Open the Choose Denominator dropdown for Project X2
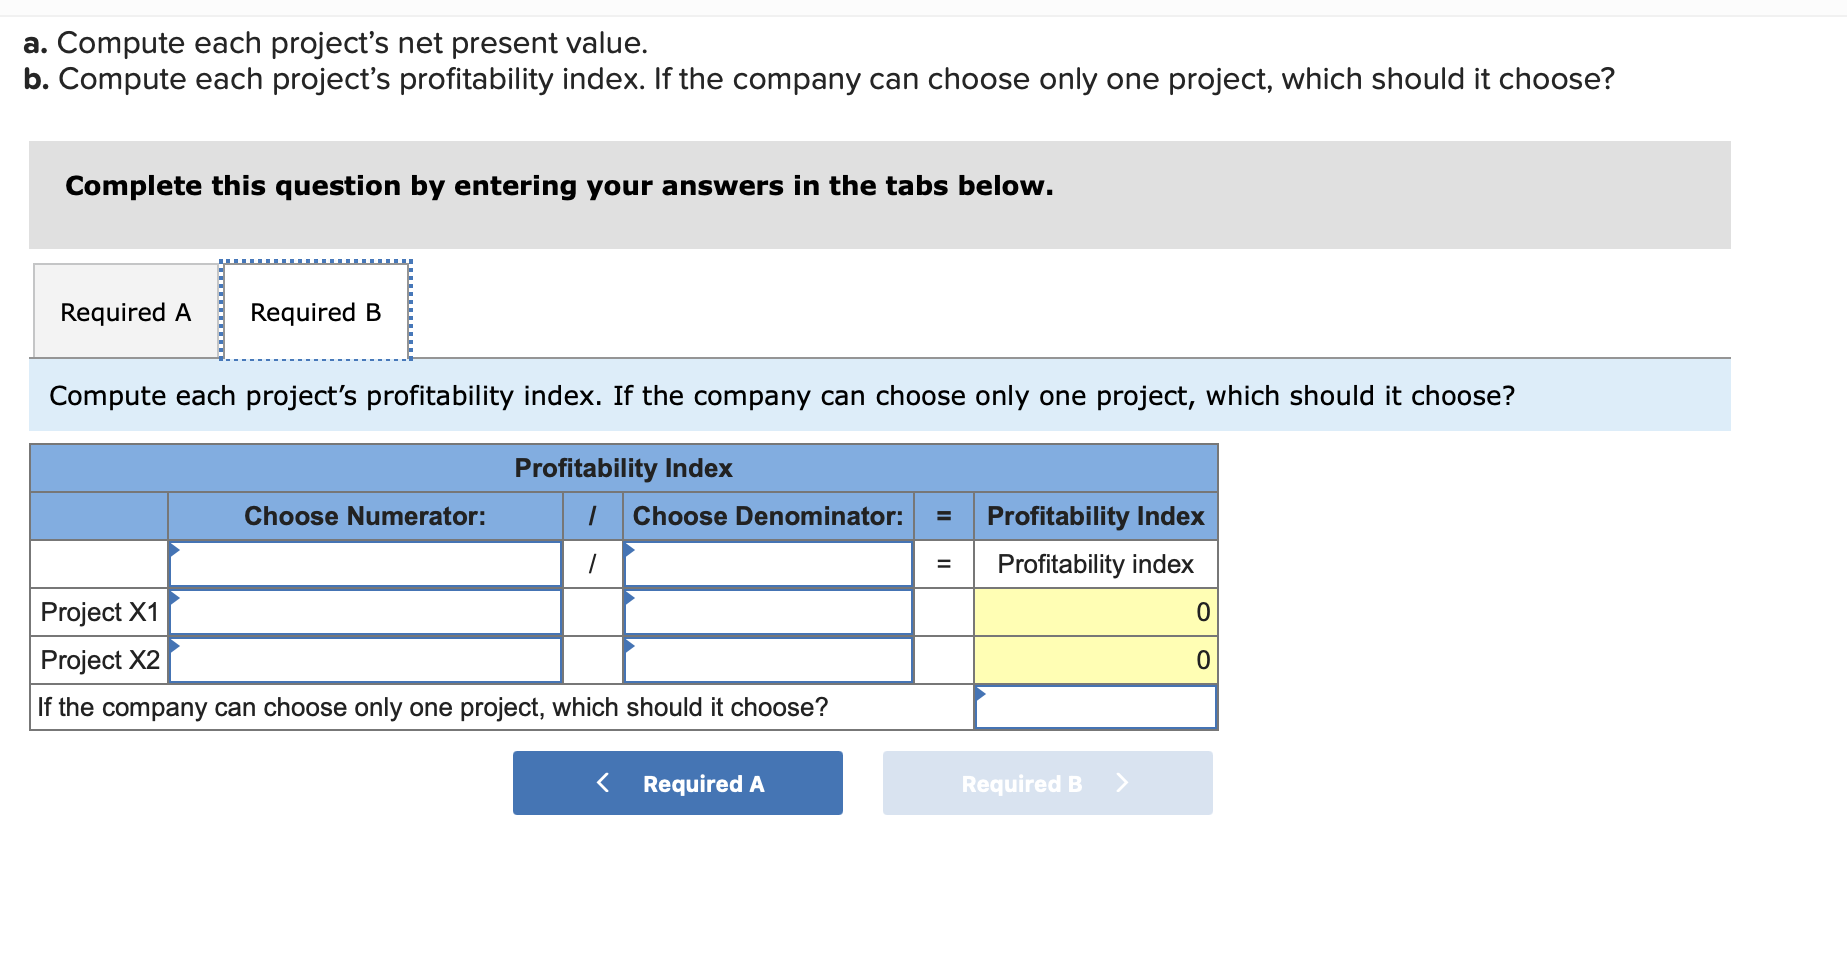Viewport: 1847px width, 957px height. pyautogui.click(x=768, y=660)
